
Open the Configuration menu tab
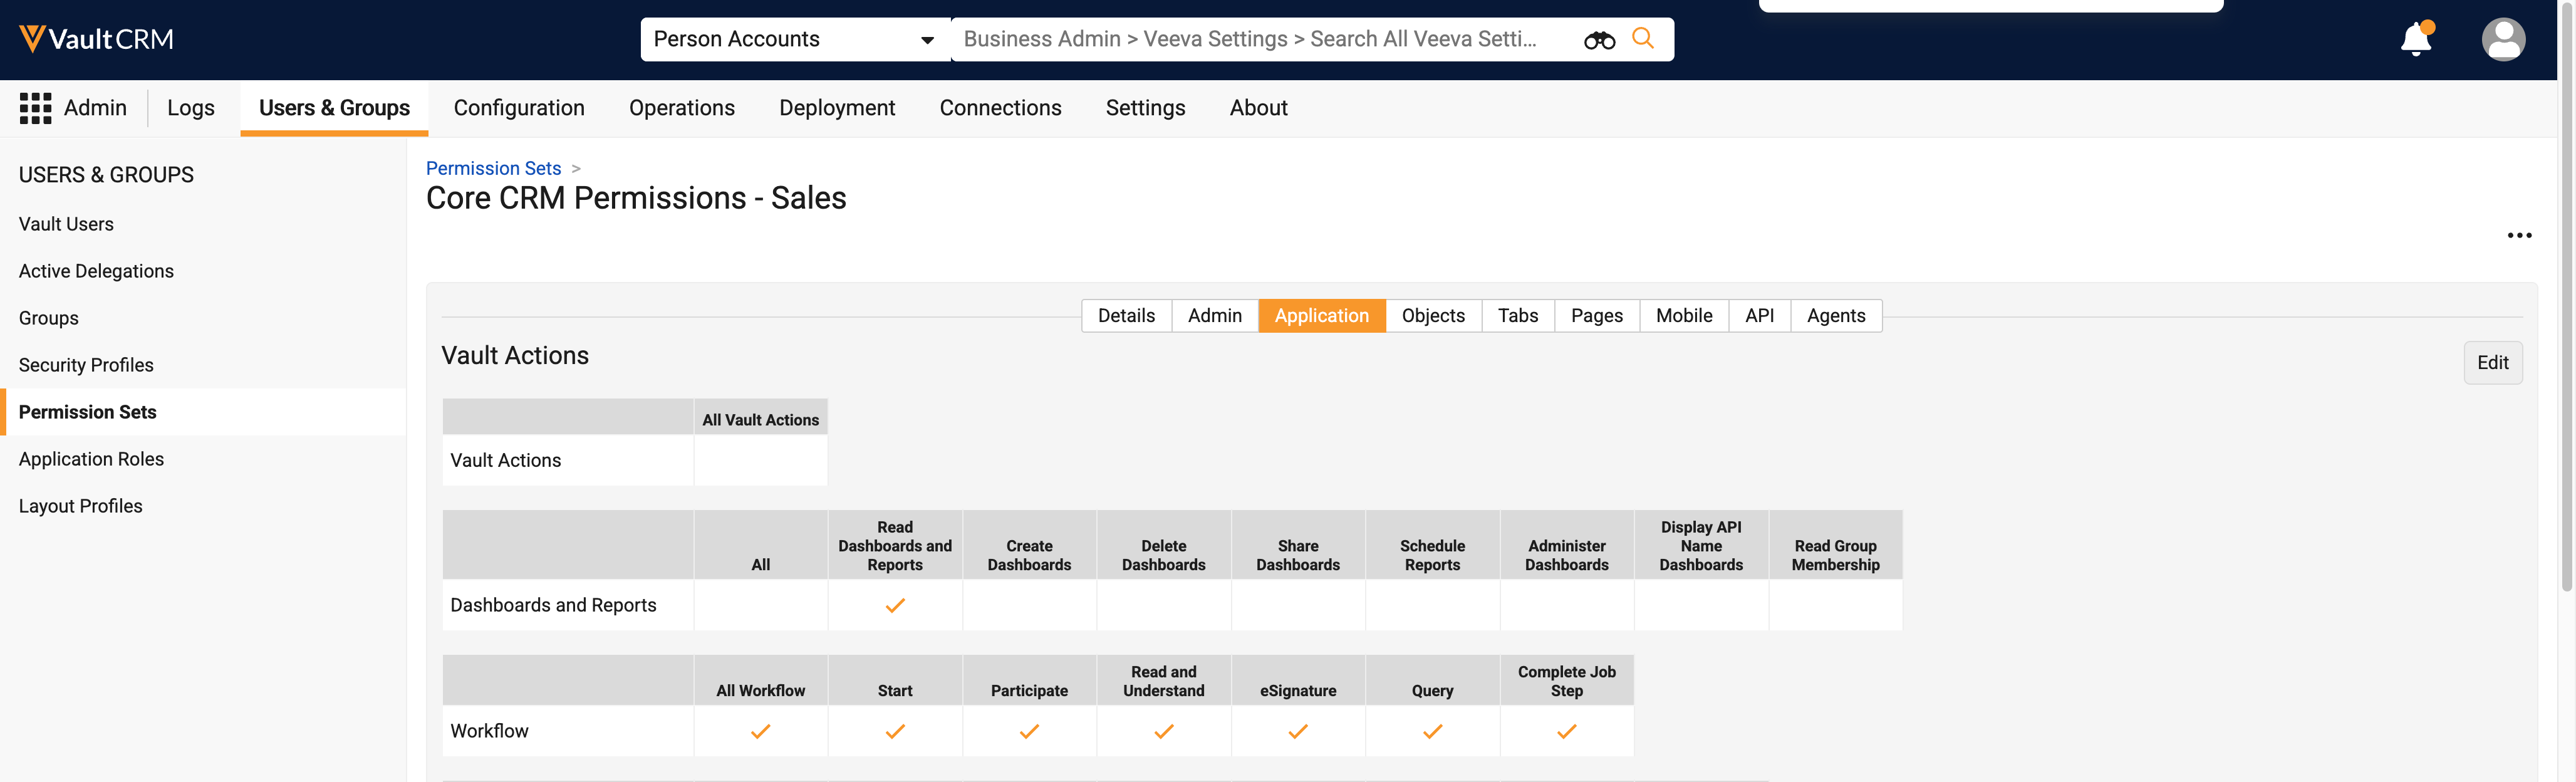pyautogui.click(x=519, y=108)
